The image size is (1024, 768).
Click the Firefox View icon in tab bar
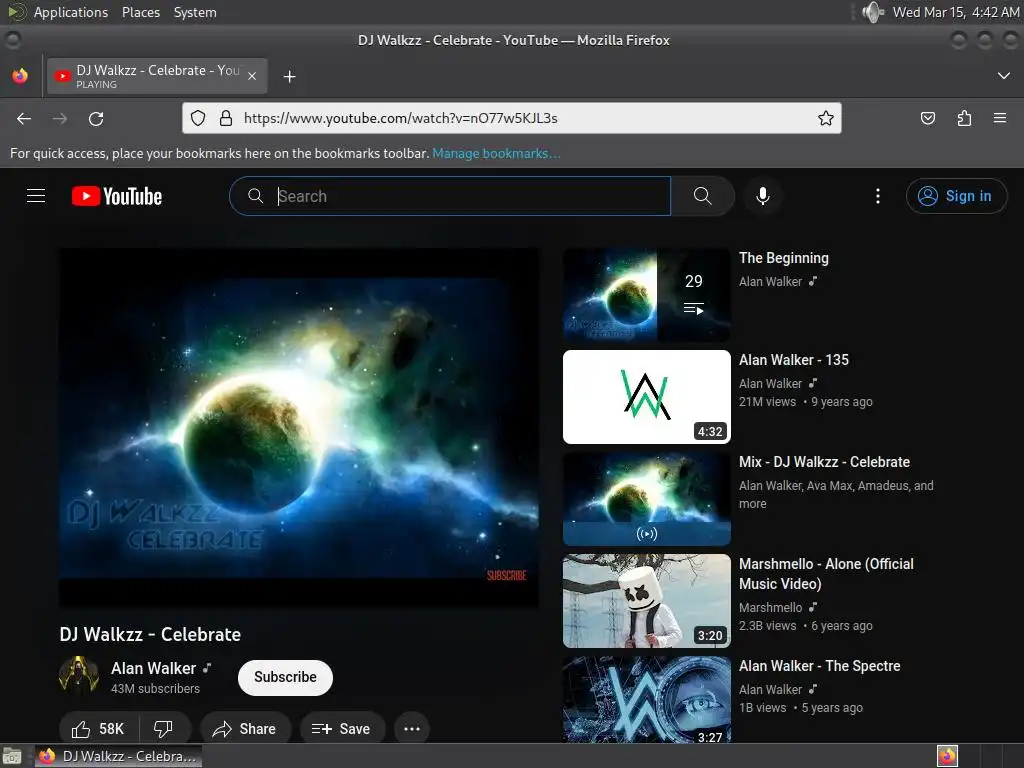pyautogui.click(x=20, y=76)
